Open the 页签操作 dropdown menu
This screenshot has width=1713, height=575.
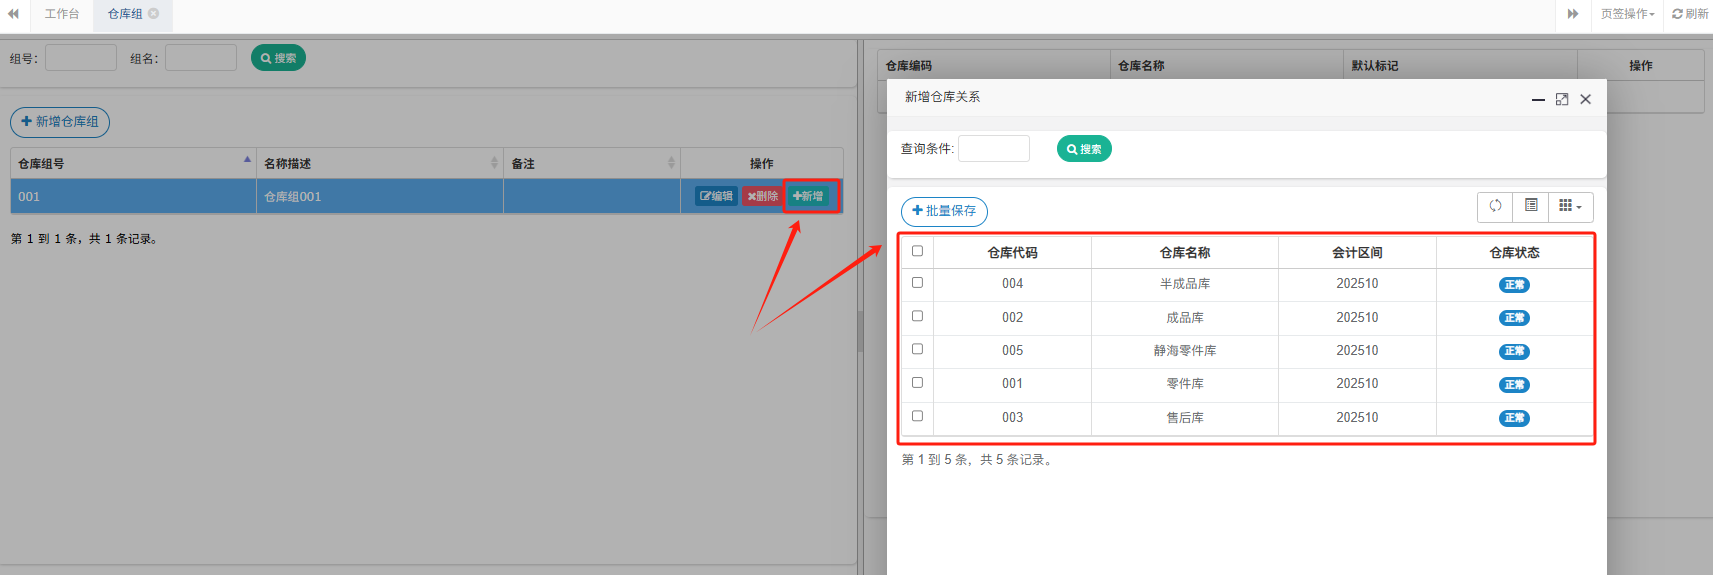click(1627, 14)
